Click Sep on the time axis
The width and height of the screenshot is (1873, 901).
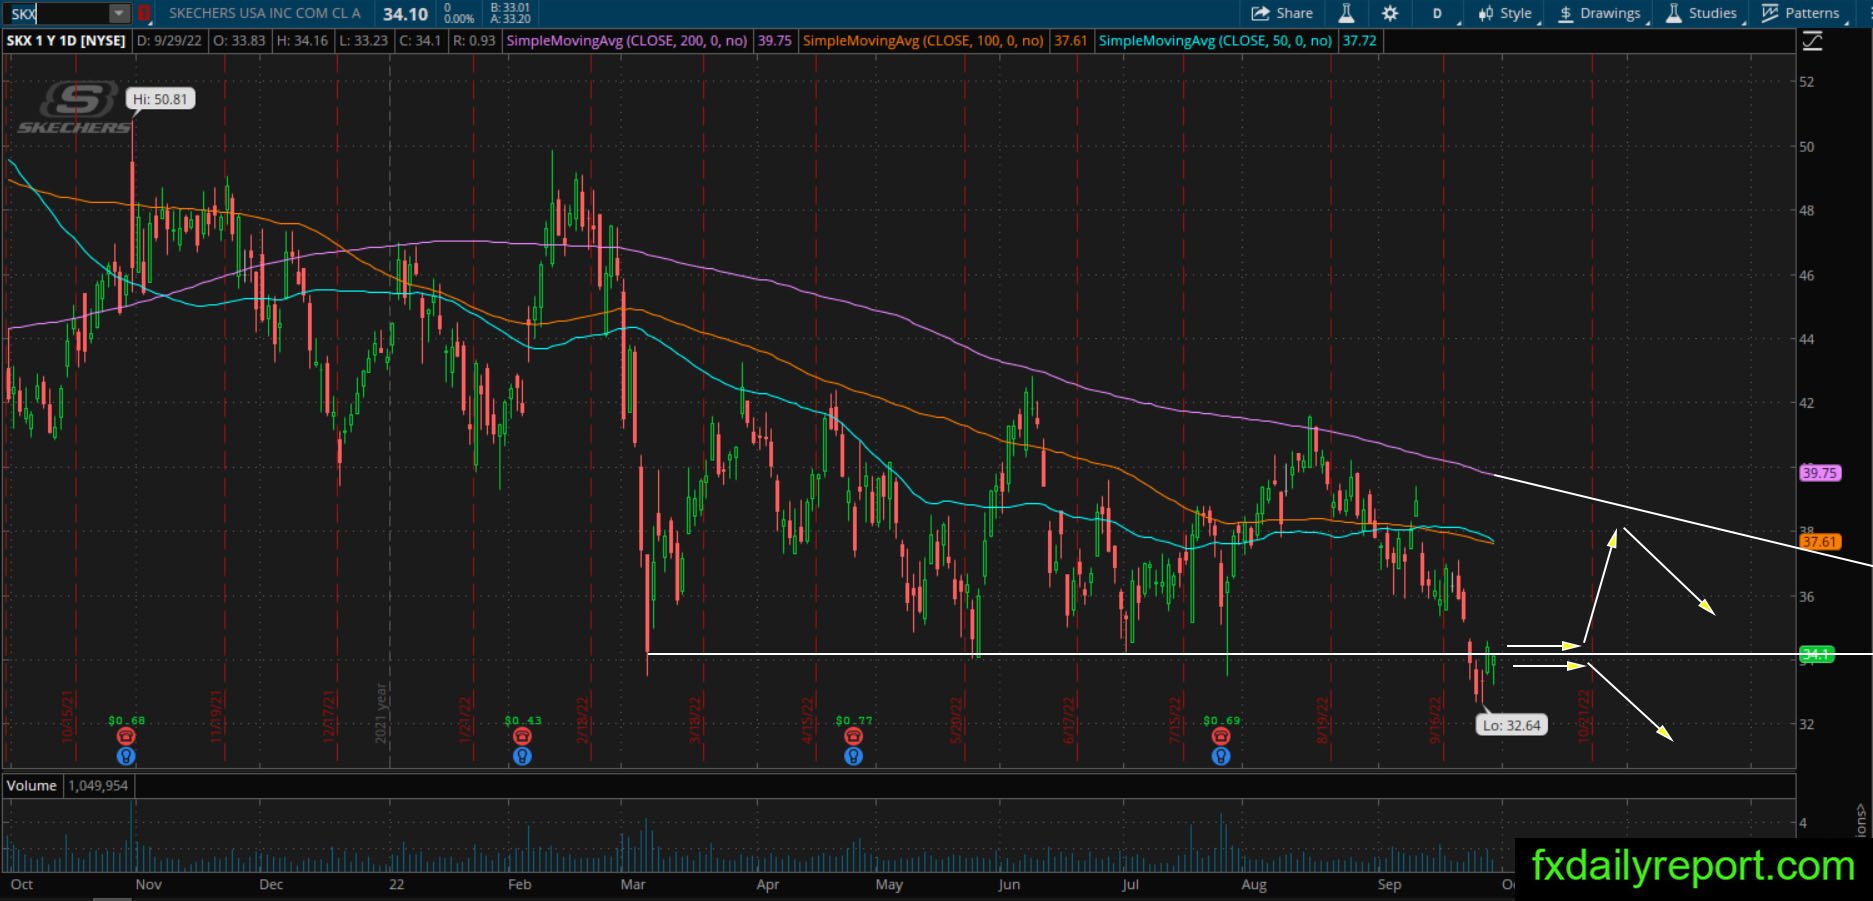[x=1389, y=884]
